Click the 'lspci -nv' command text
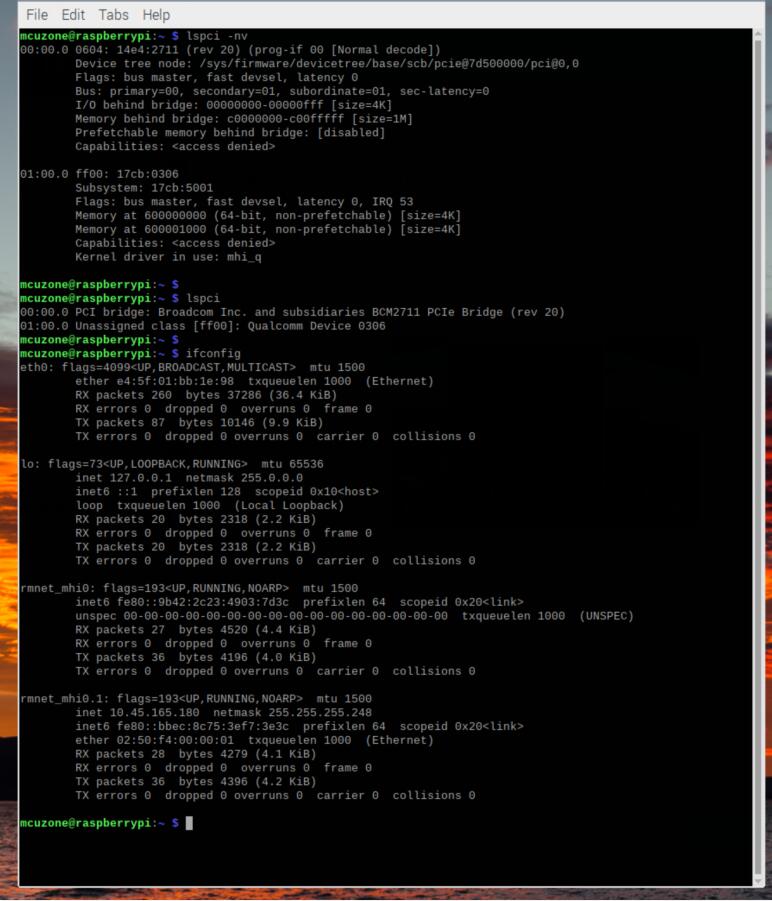This screenshot has height=901, width=772. pyautogui.click(x=217, y=36)
